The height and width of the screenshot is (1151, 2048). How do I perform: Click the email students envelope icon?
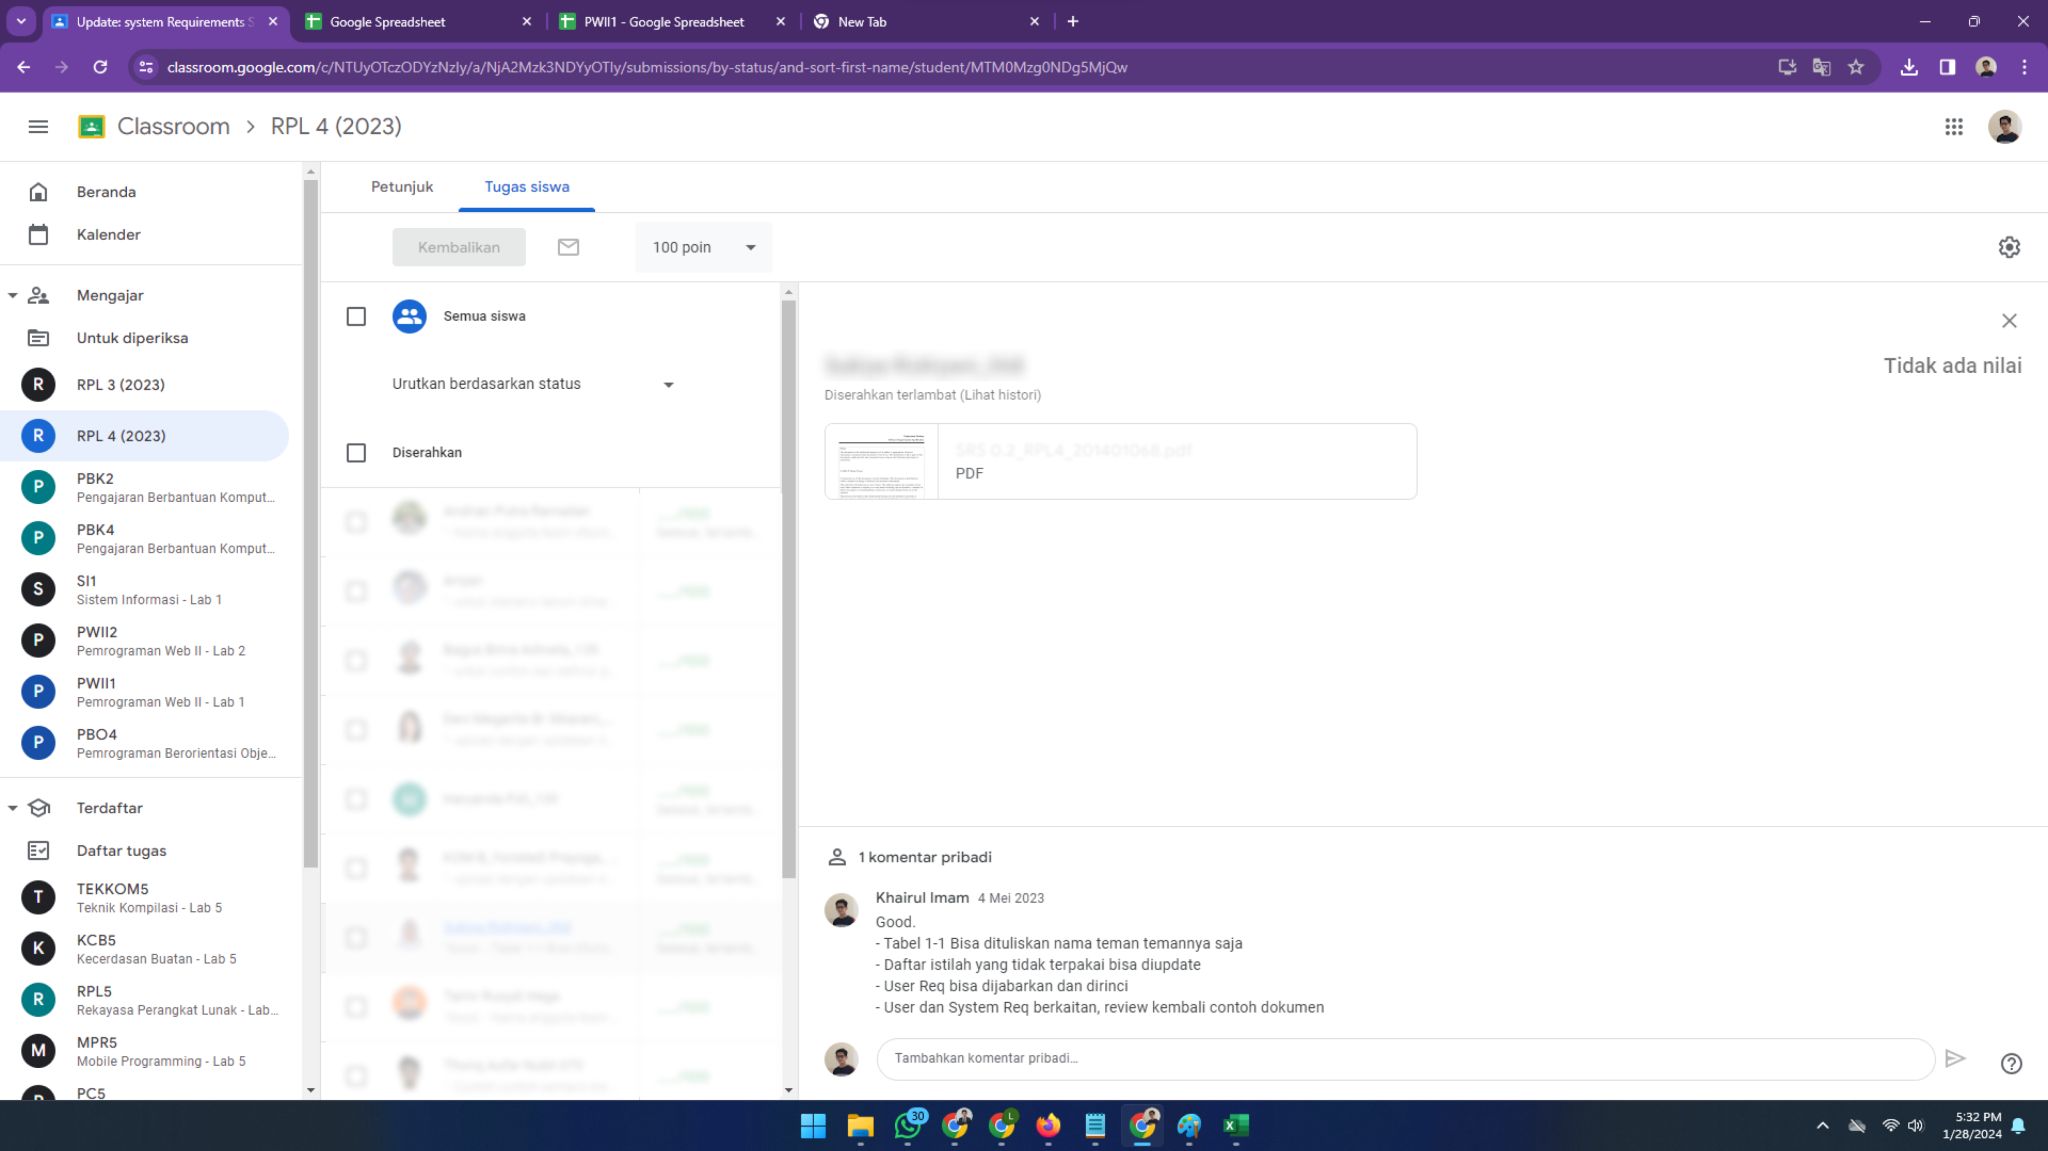coord(568,247)
